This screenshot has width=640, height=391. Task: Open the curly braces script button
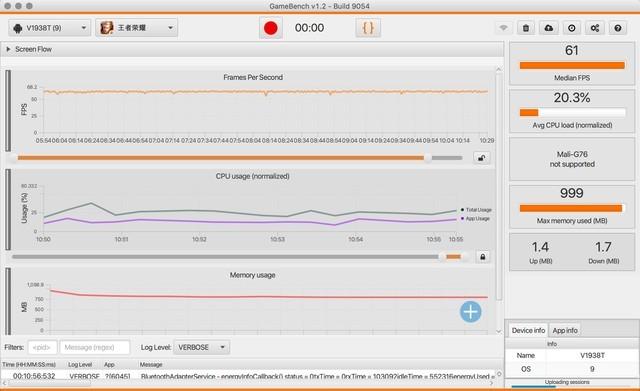tap(368, 28)
